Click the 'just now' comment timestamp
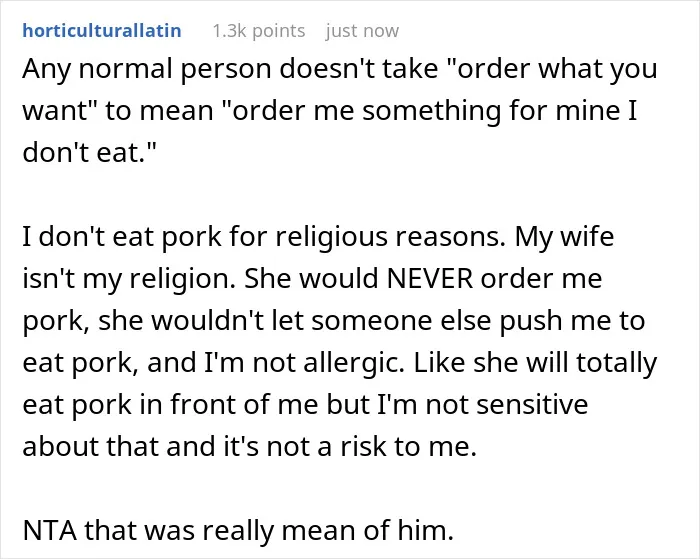This screenshot has width=700, height=559. [362, 31]
